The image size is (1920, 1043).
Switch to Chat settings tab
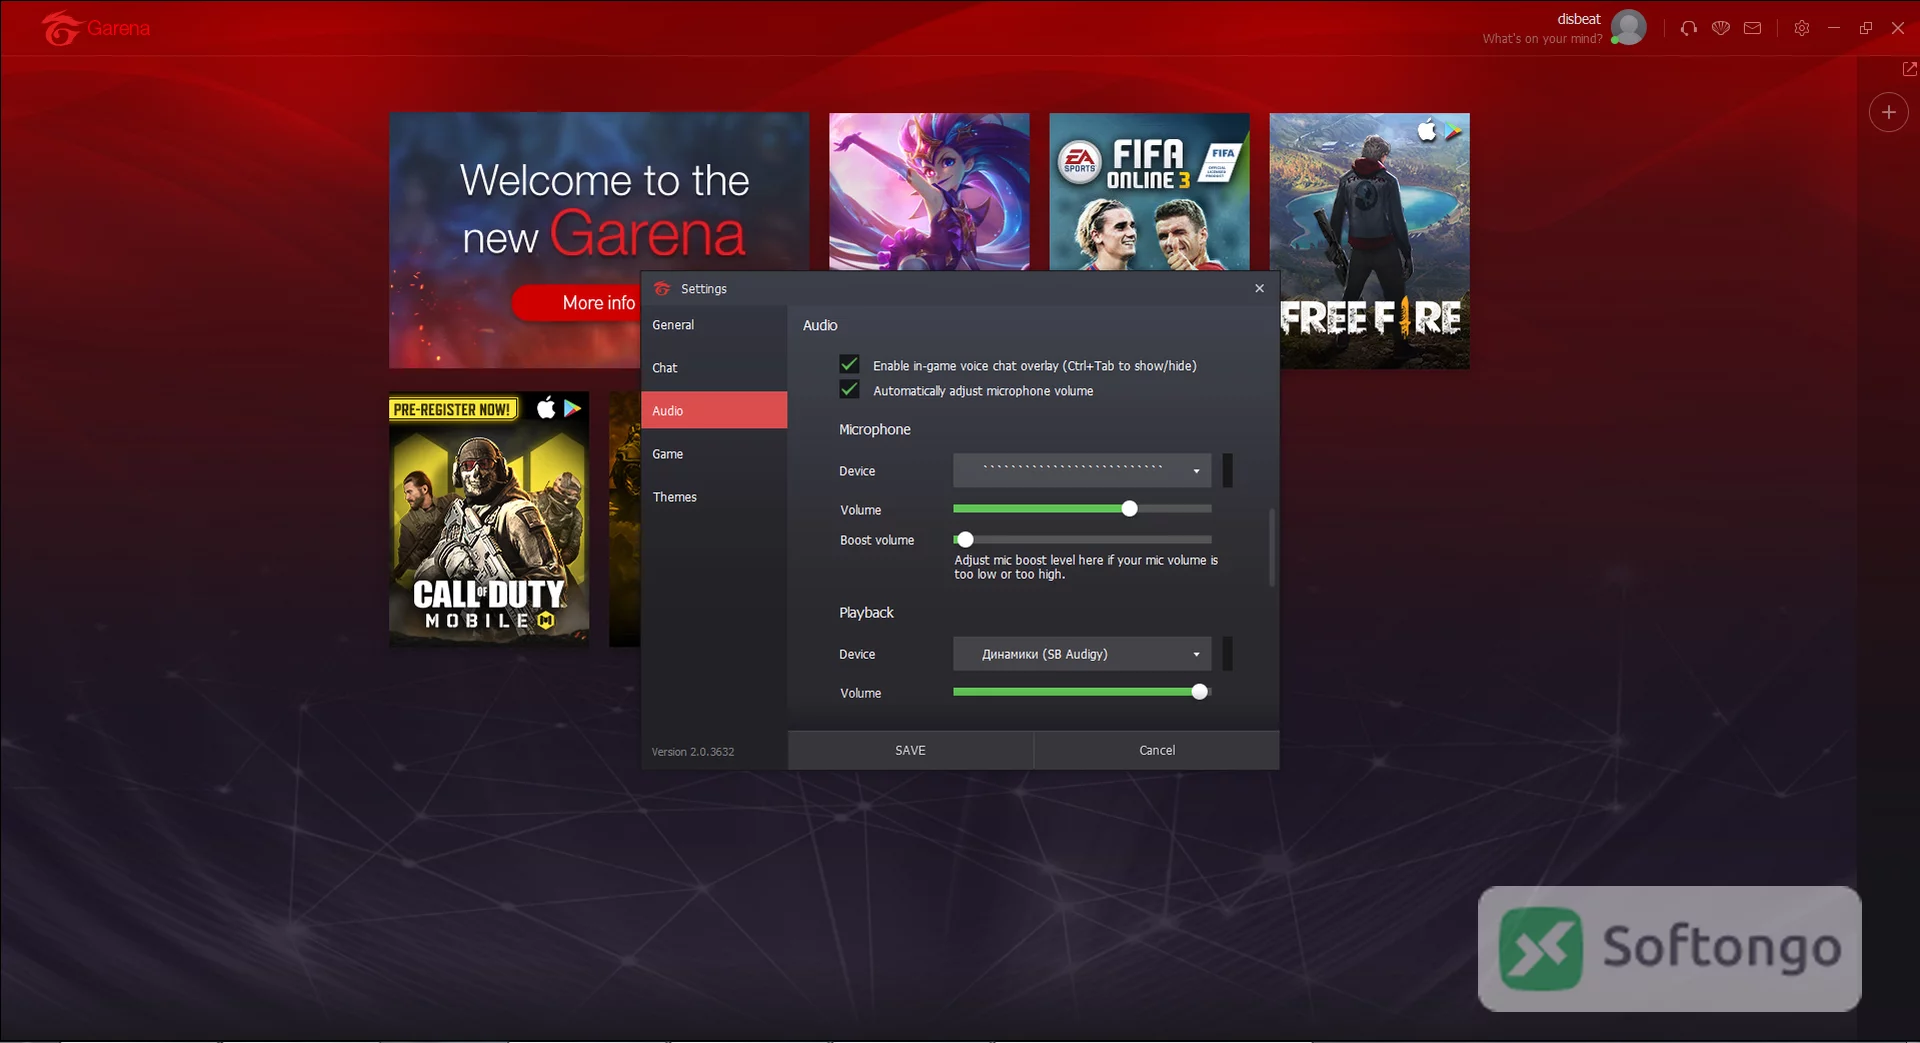pos(714,368)
